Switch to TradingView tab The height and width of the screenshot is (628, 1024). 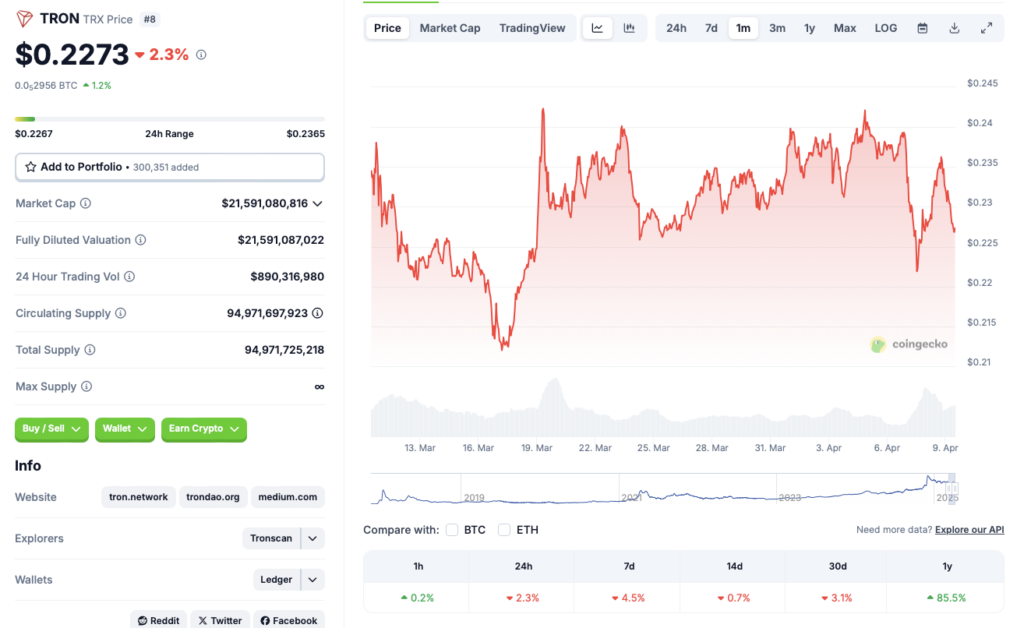pos(532,28)
